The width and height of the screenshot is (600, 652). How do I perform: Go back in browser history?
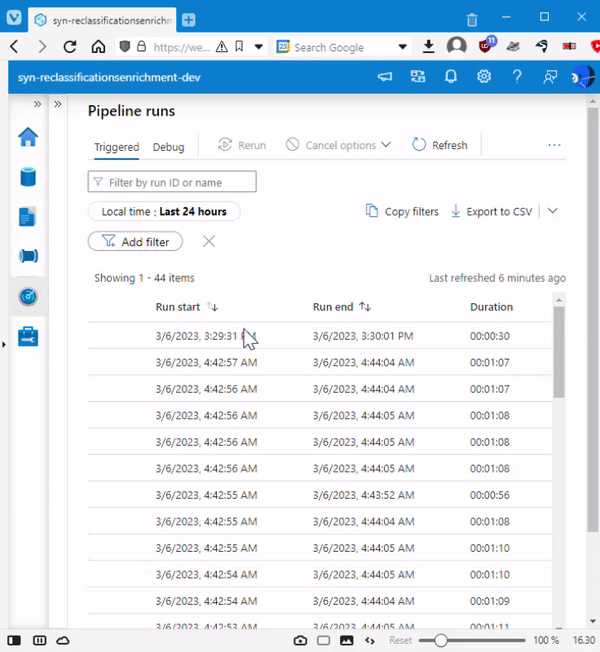[x=15, y=47]
